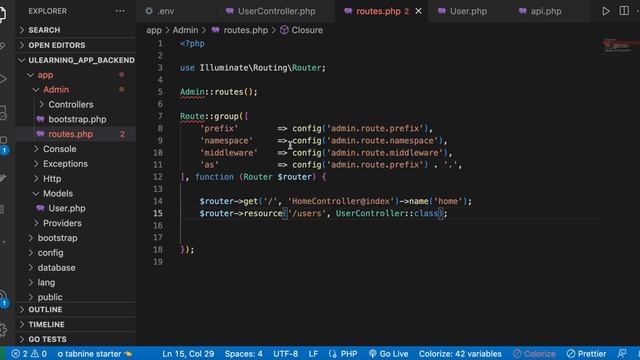Image resolution: width=640 pixels, height=360 pixels.
Task: Click the Closure breadcrumb cube icon
Action: tap(284, 30)
